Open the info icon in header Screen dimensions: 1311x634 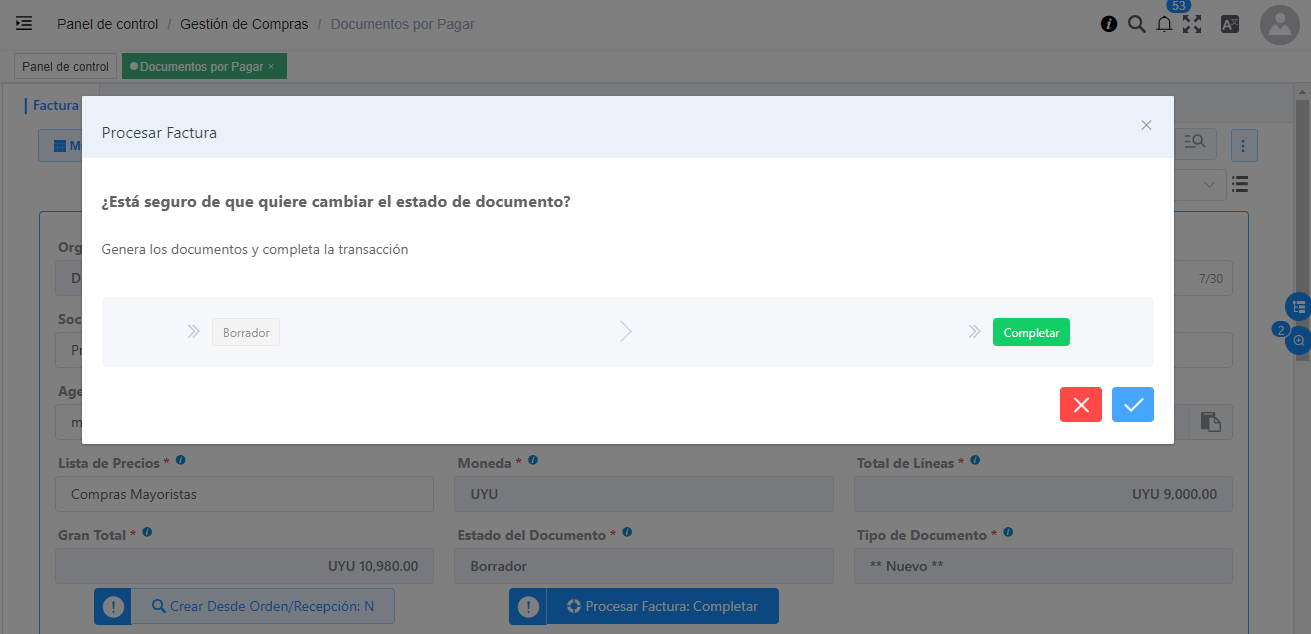tap(1108, 24)
